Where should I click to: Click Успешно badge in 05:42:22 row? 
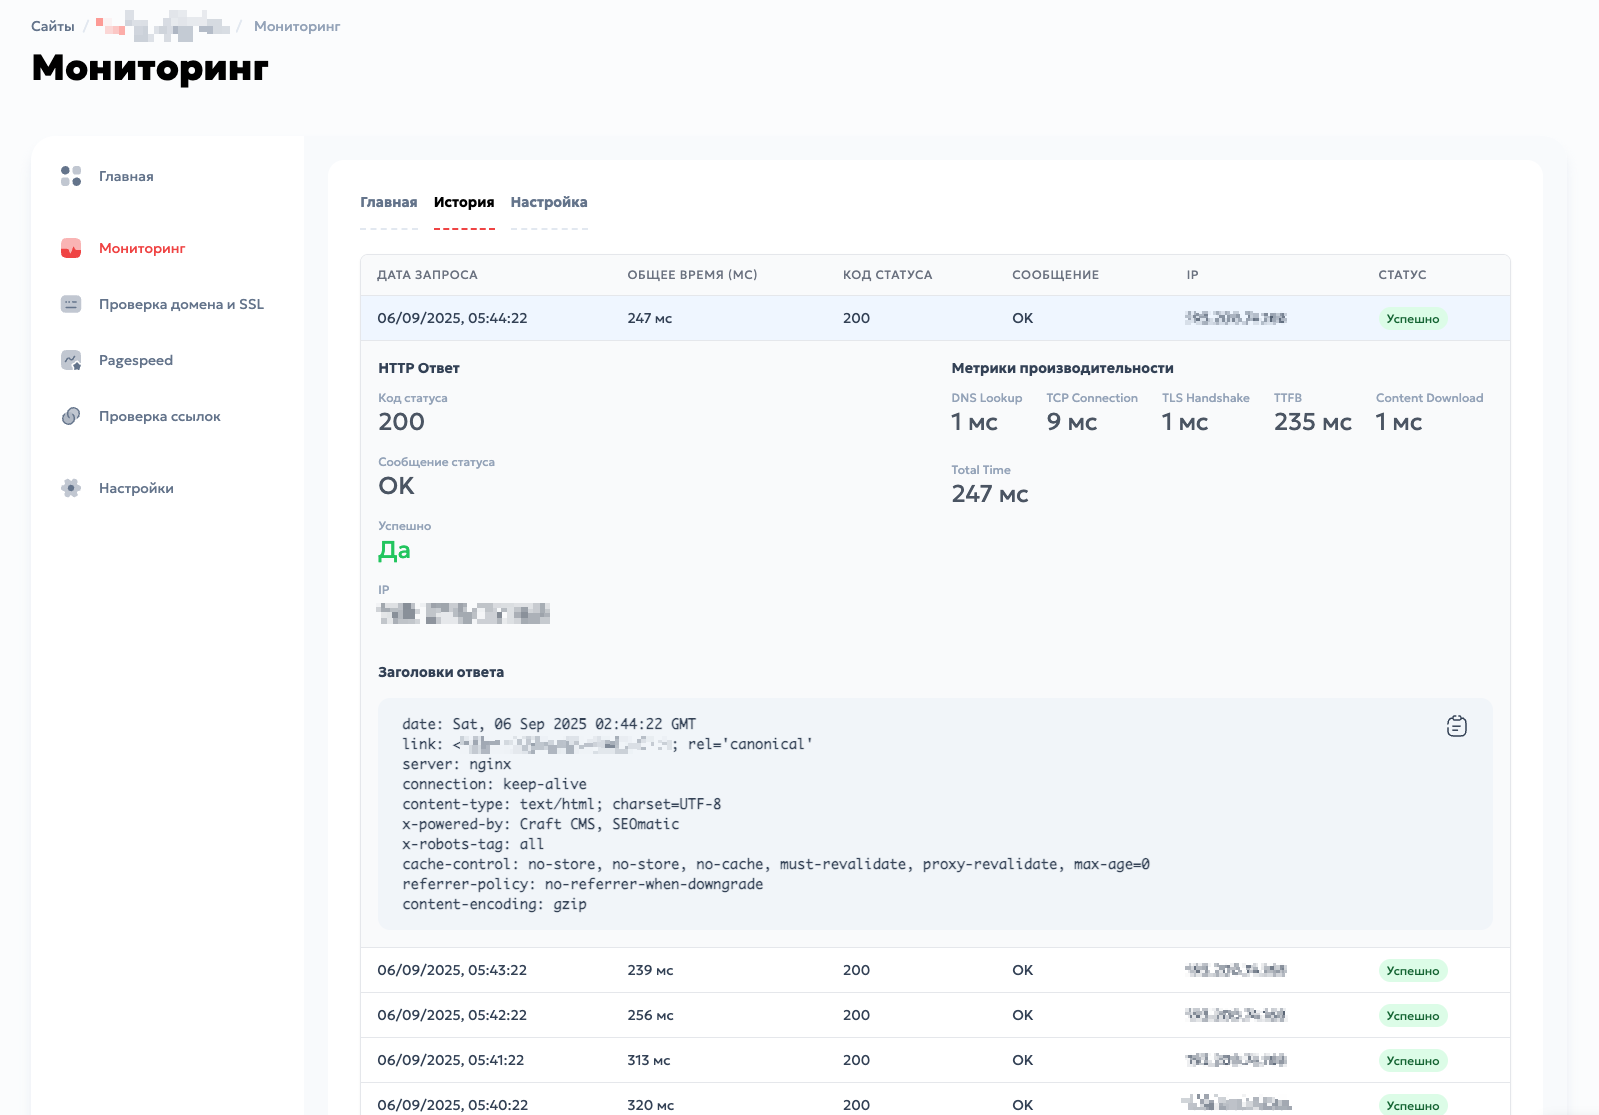pos(1413,1016)
